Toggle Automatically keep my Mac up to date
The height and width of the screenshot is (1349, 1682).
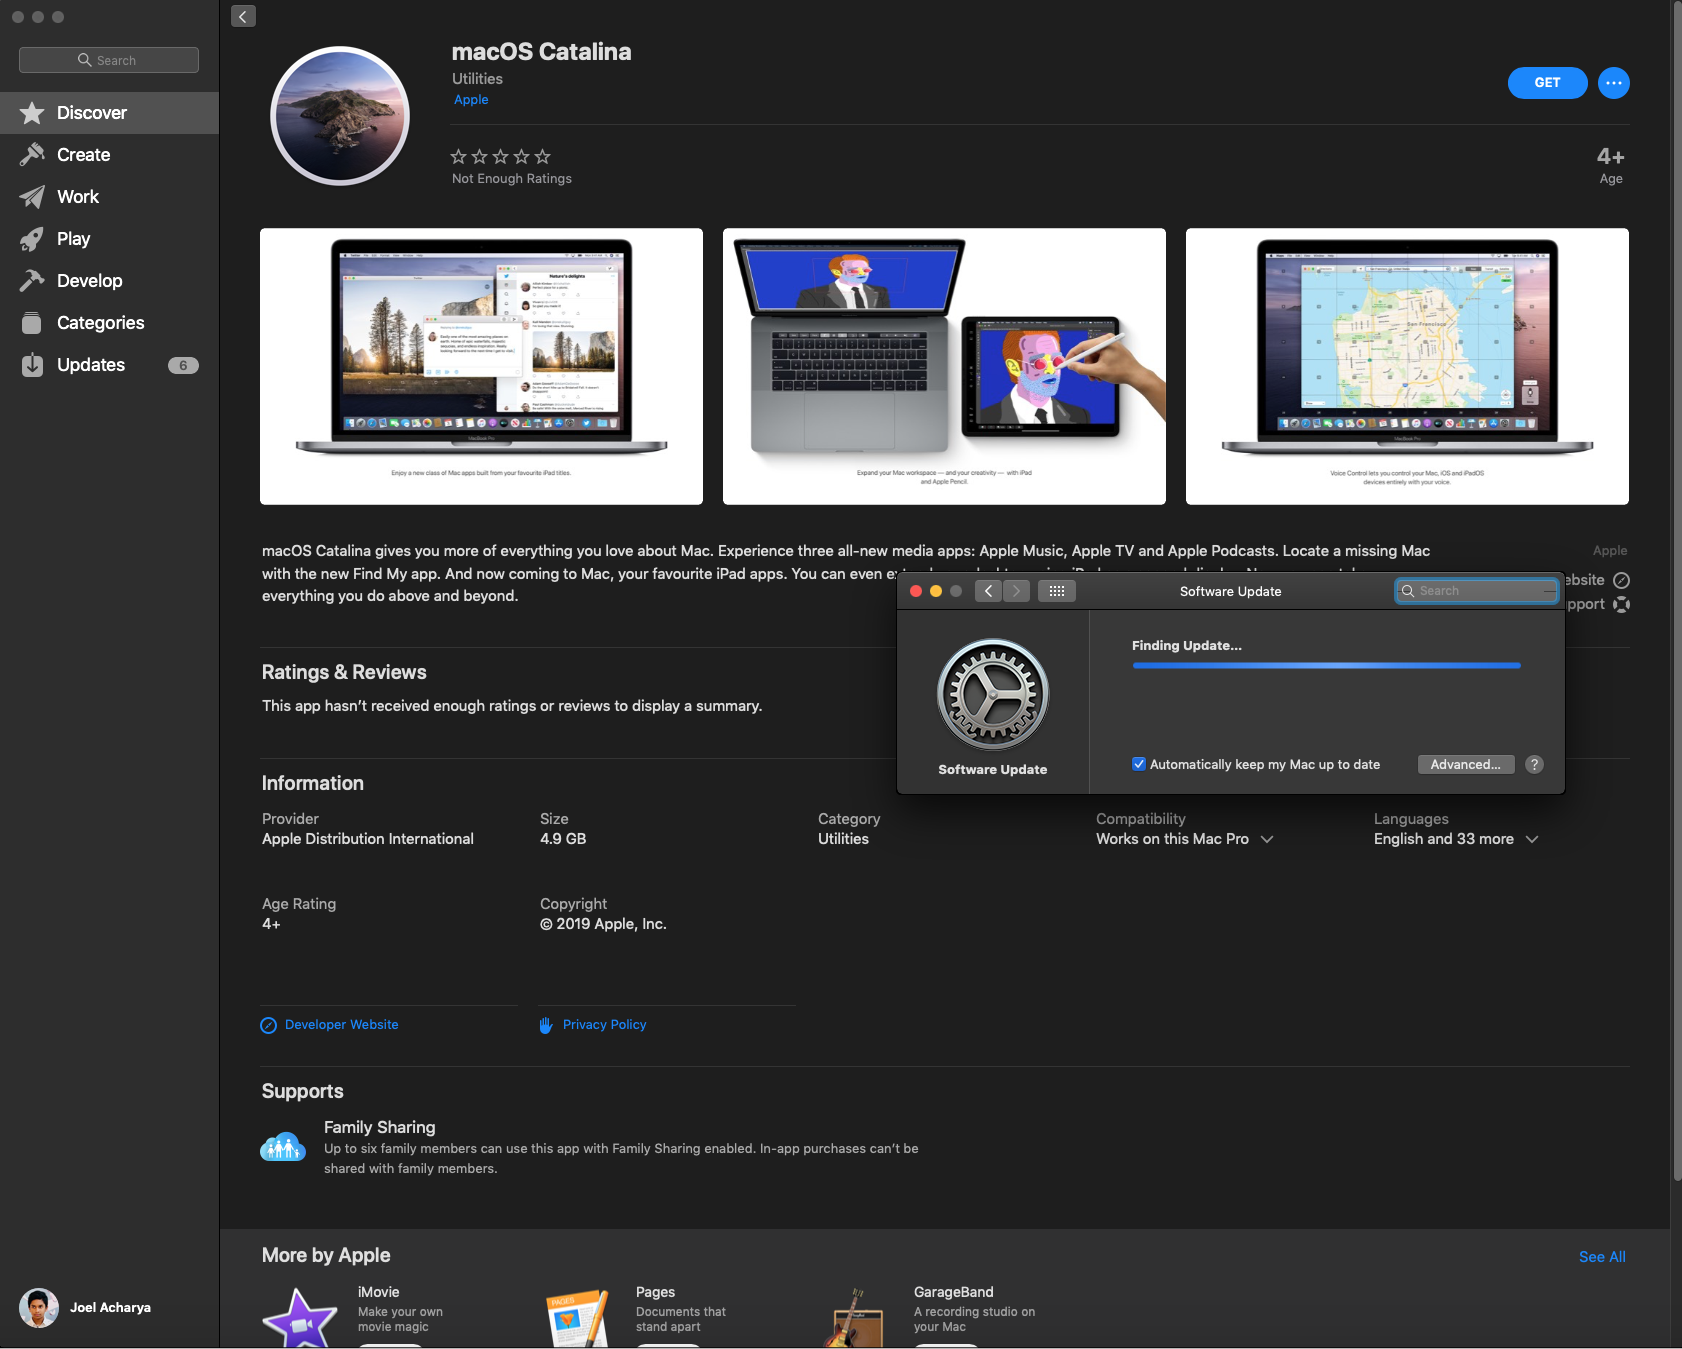(1138, 764)
